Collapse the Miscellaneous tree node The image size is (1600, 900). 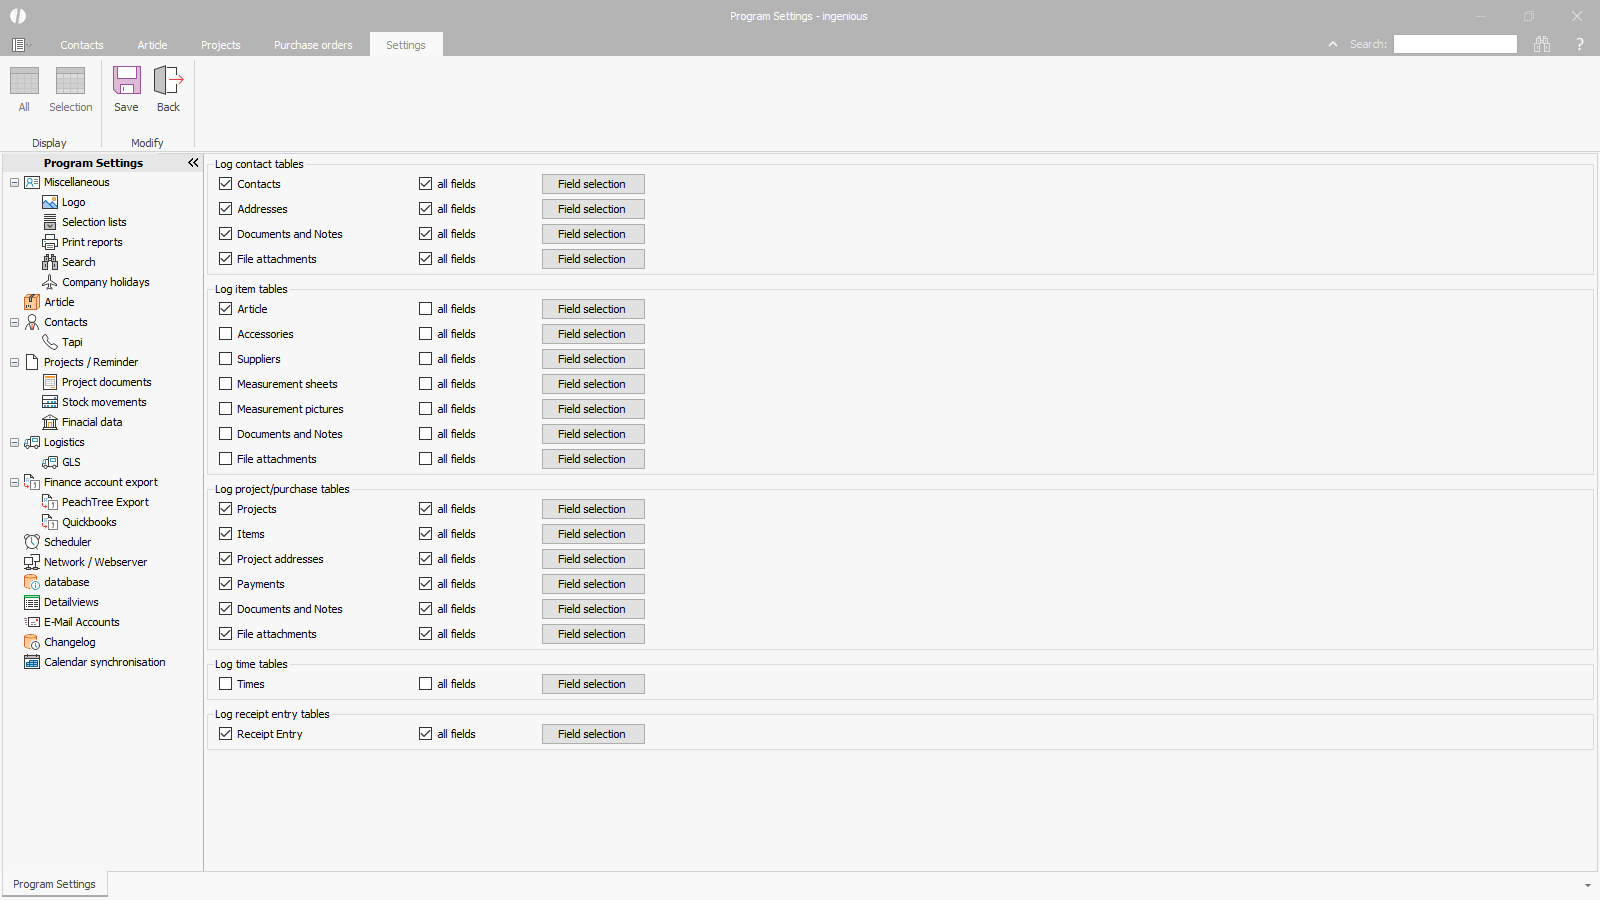point(14,182)
